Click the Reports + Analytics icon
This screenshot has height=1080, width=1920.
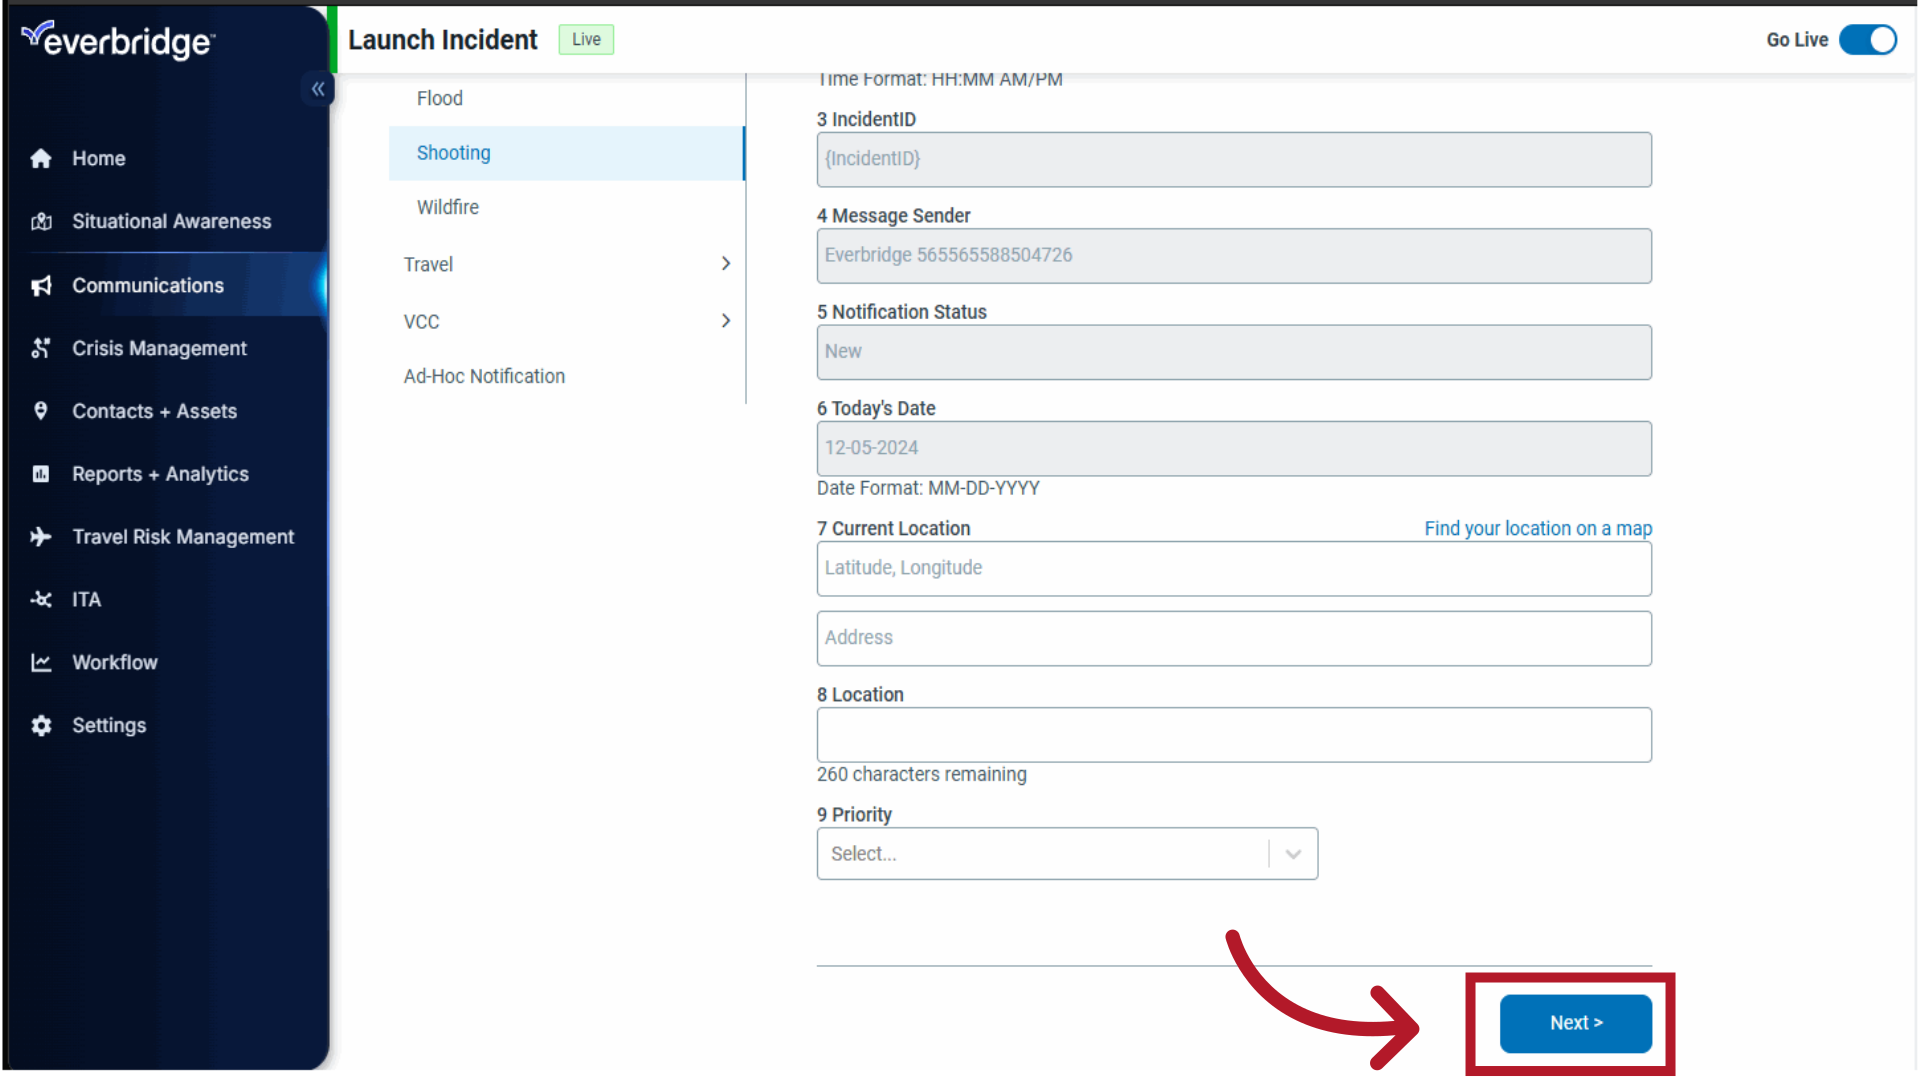click(x=40, y=473)
